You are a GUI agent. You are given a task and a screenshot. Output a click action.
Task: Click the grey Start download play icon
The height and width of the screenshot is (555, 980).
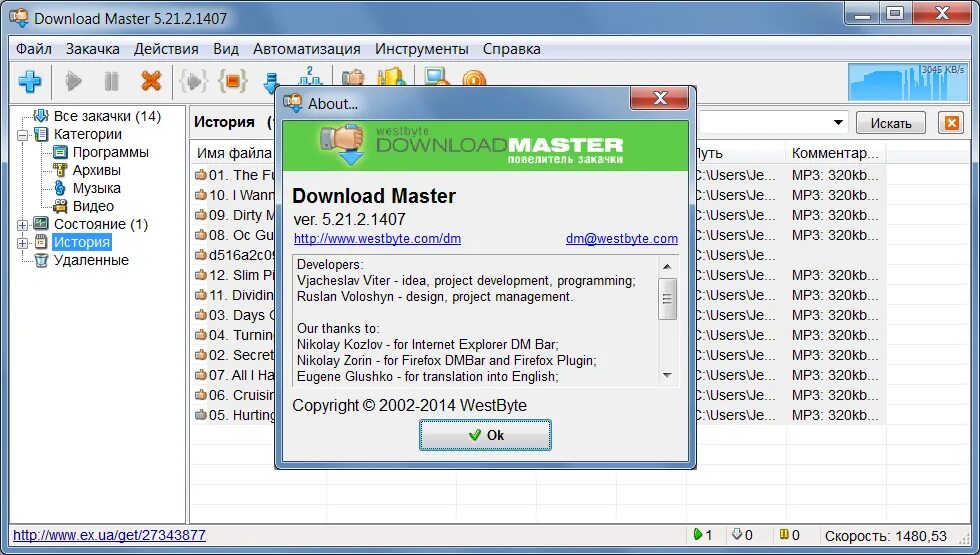tap(74, 81)
